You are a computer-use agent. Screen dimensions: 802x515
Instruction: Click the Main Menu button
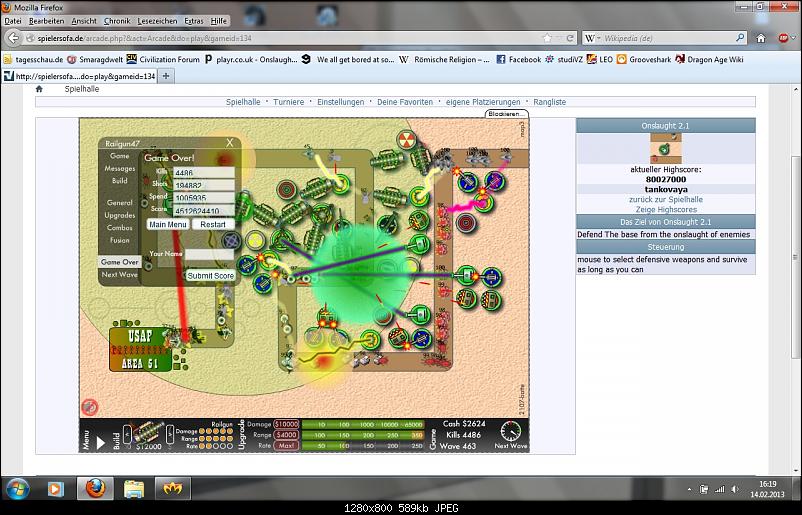(x=168, y=224)
